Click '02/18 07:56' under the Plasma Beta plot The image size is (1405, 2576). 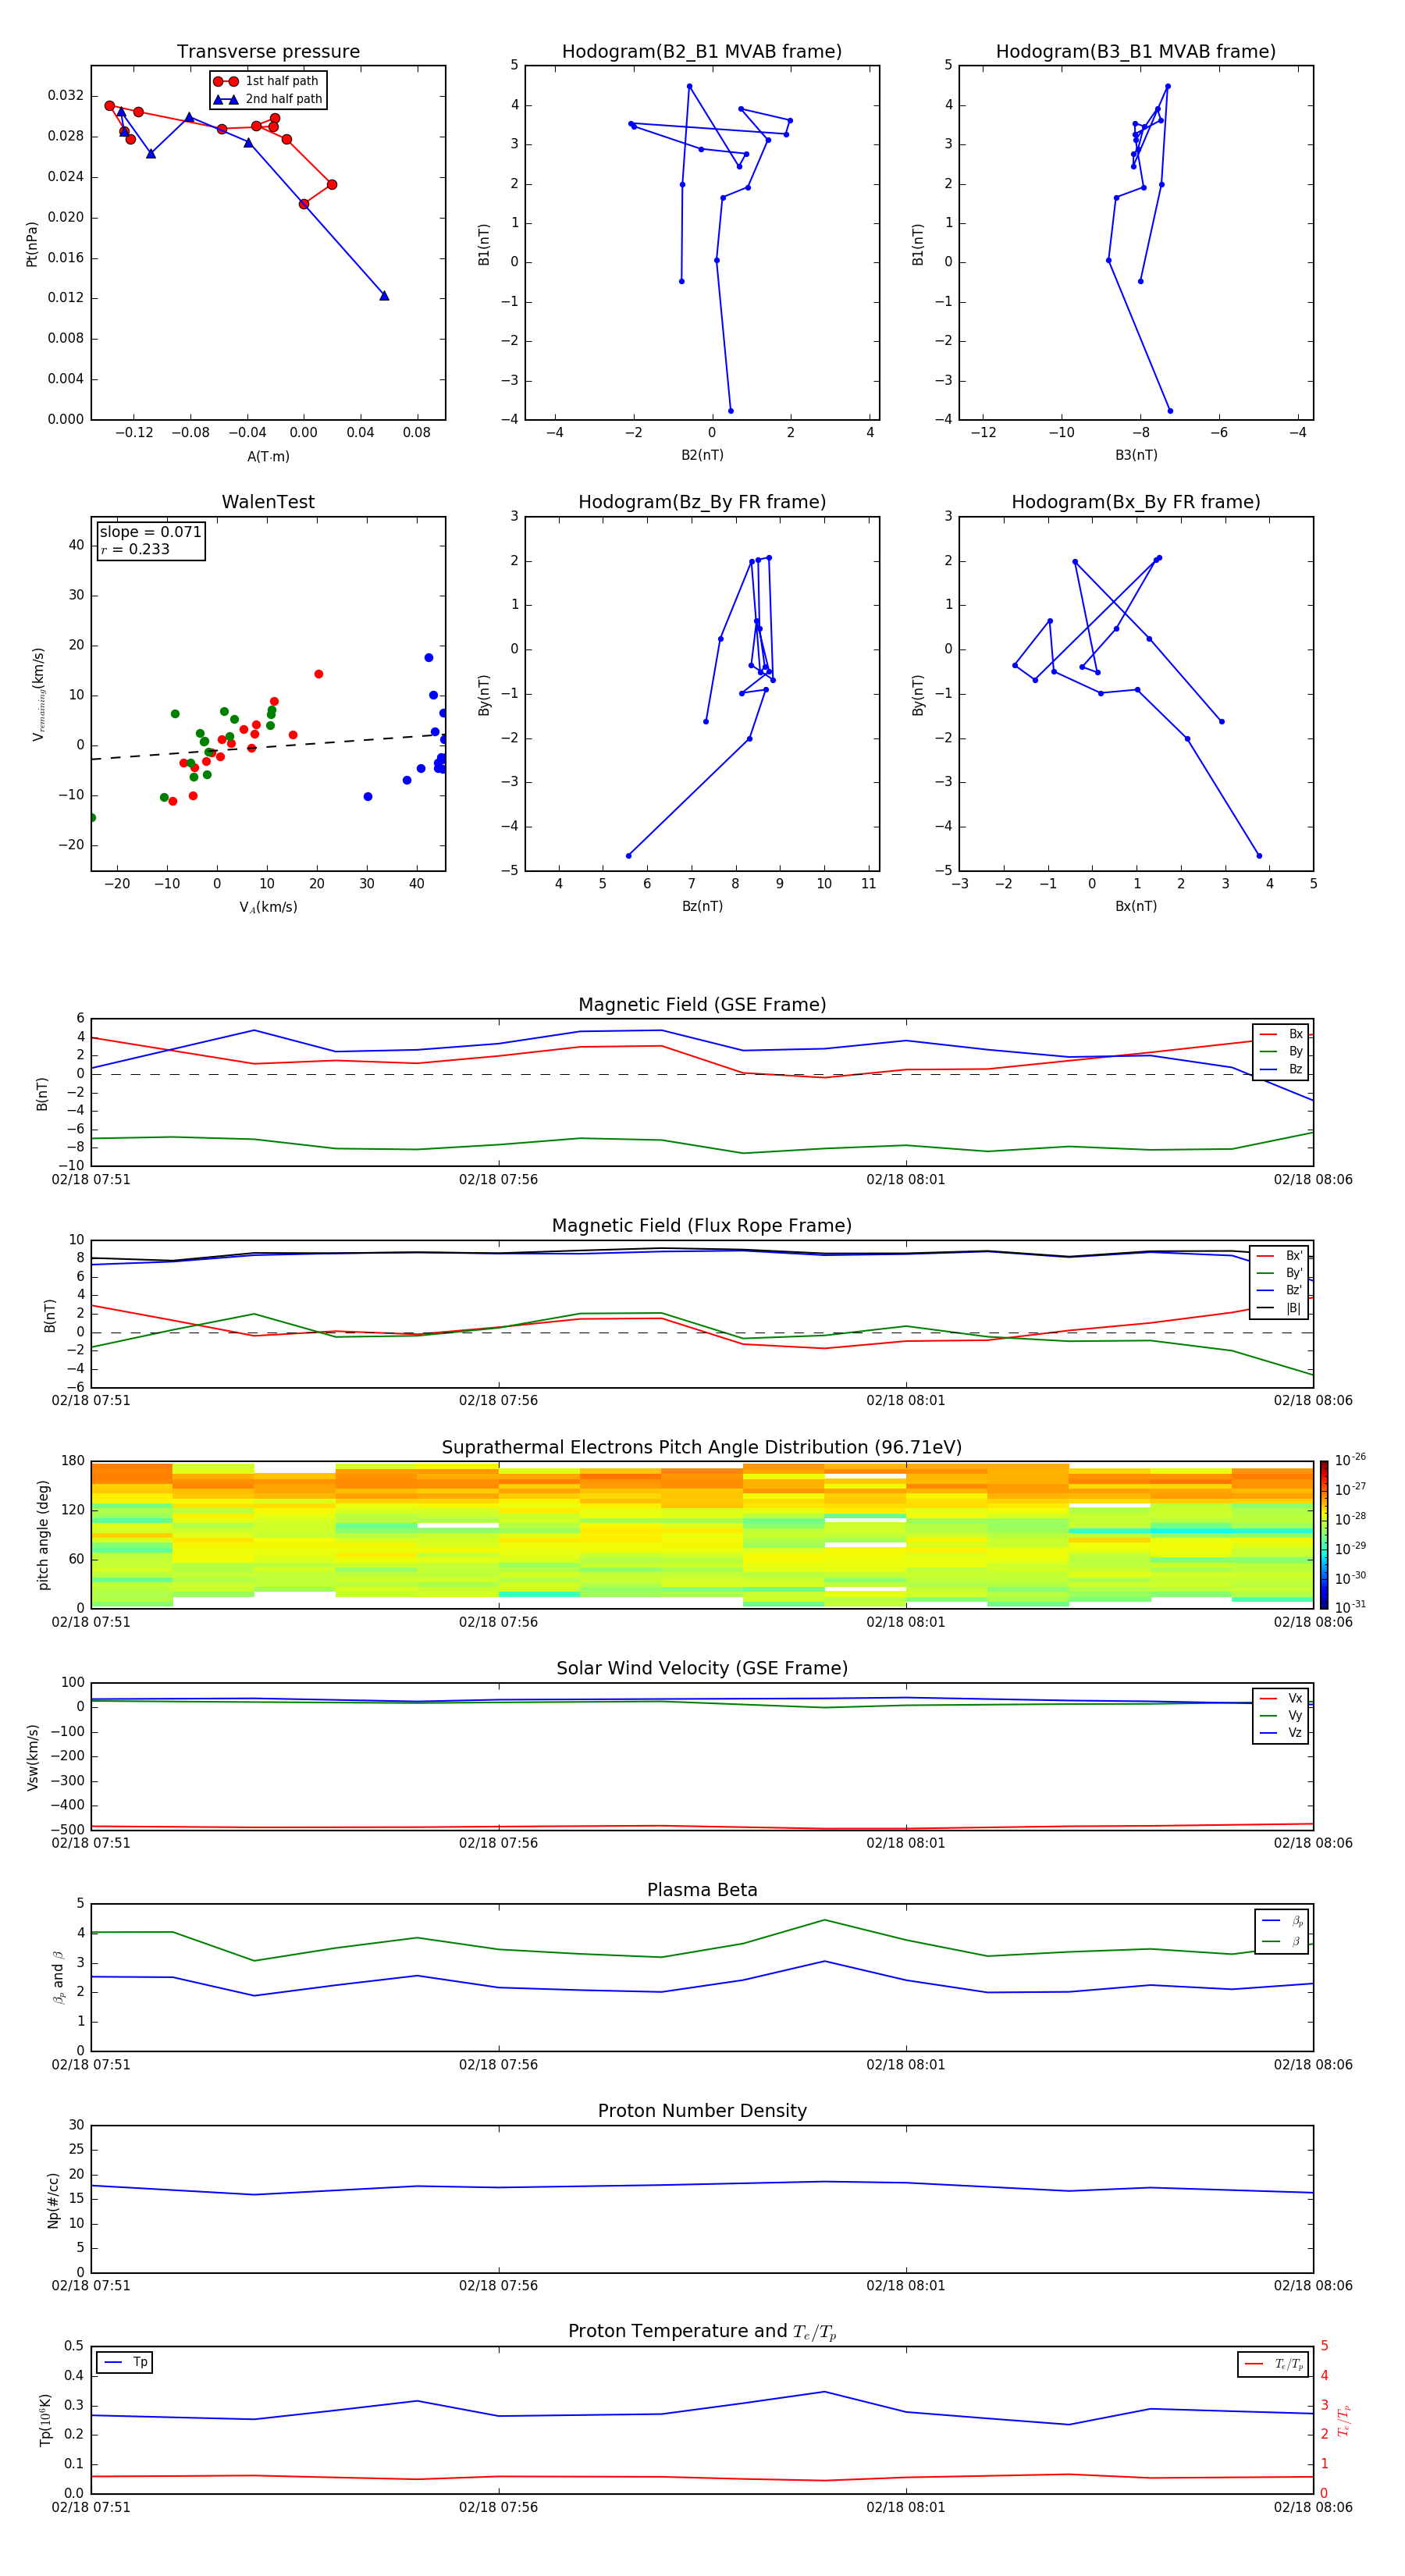(x=498, y=2065)
